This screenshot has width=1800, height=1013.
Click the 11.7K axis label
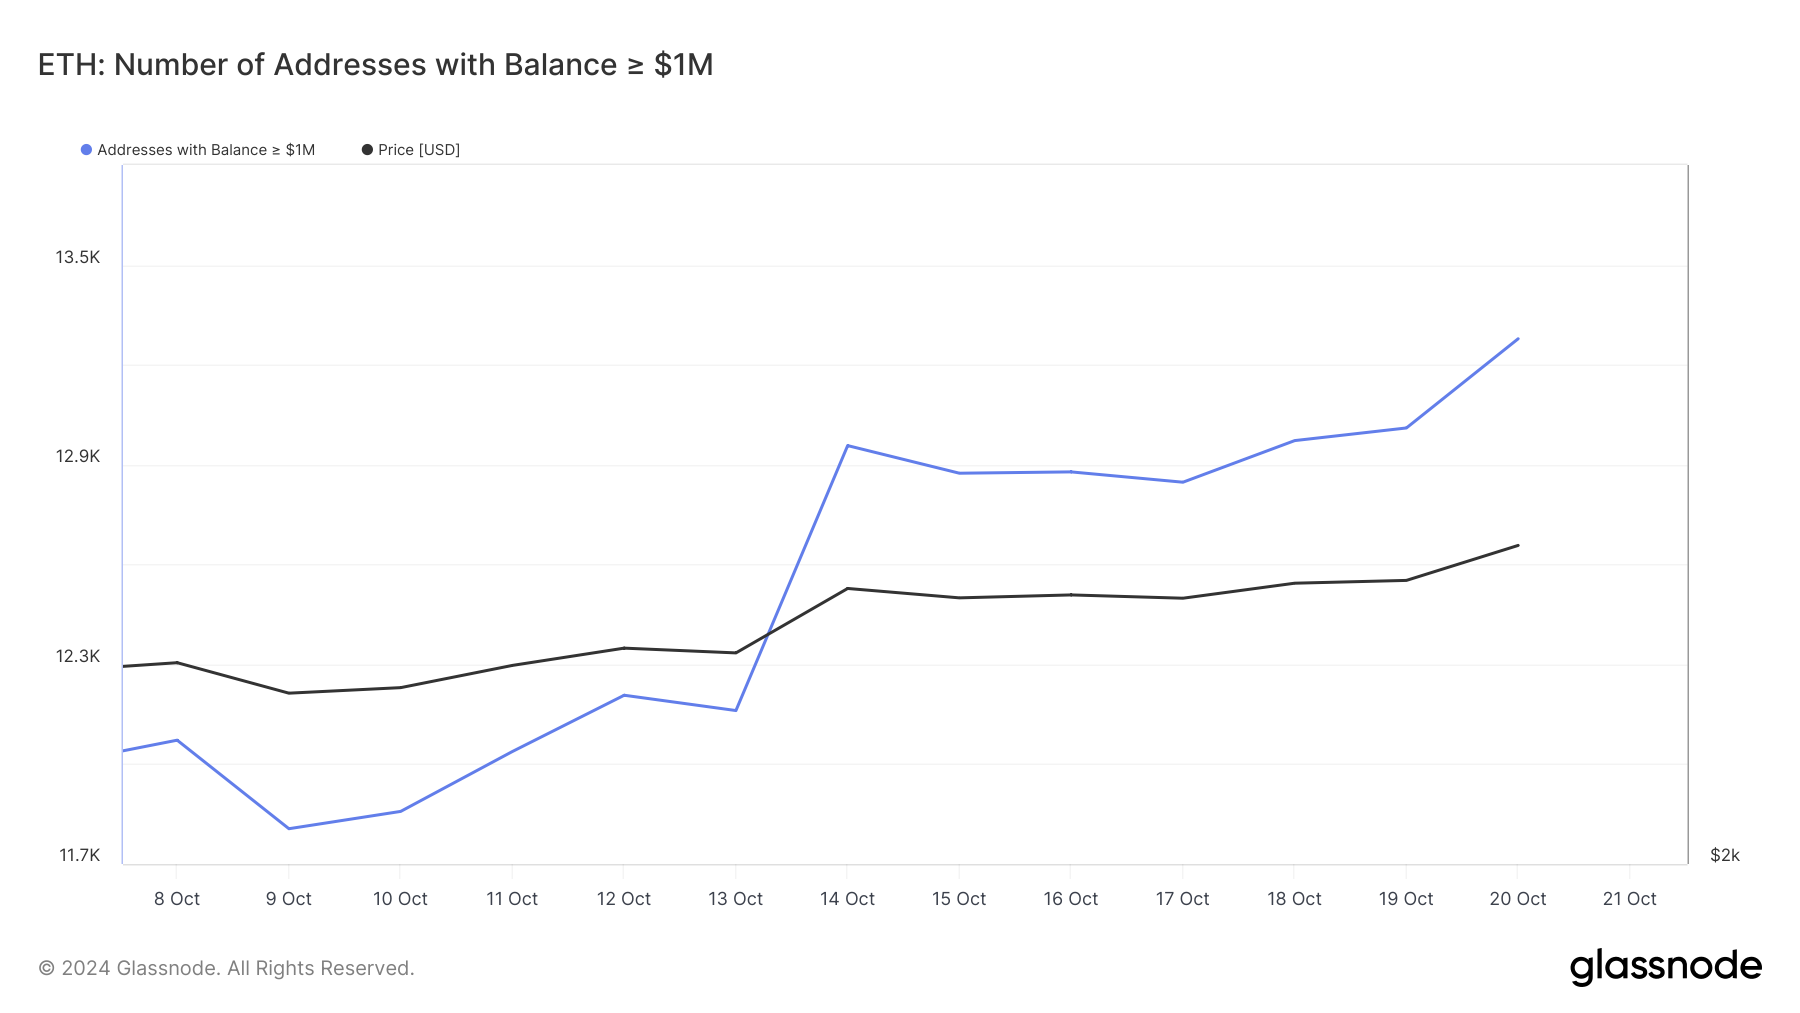[x=78, y=855]
